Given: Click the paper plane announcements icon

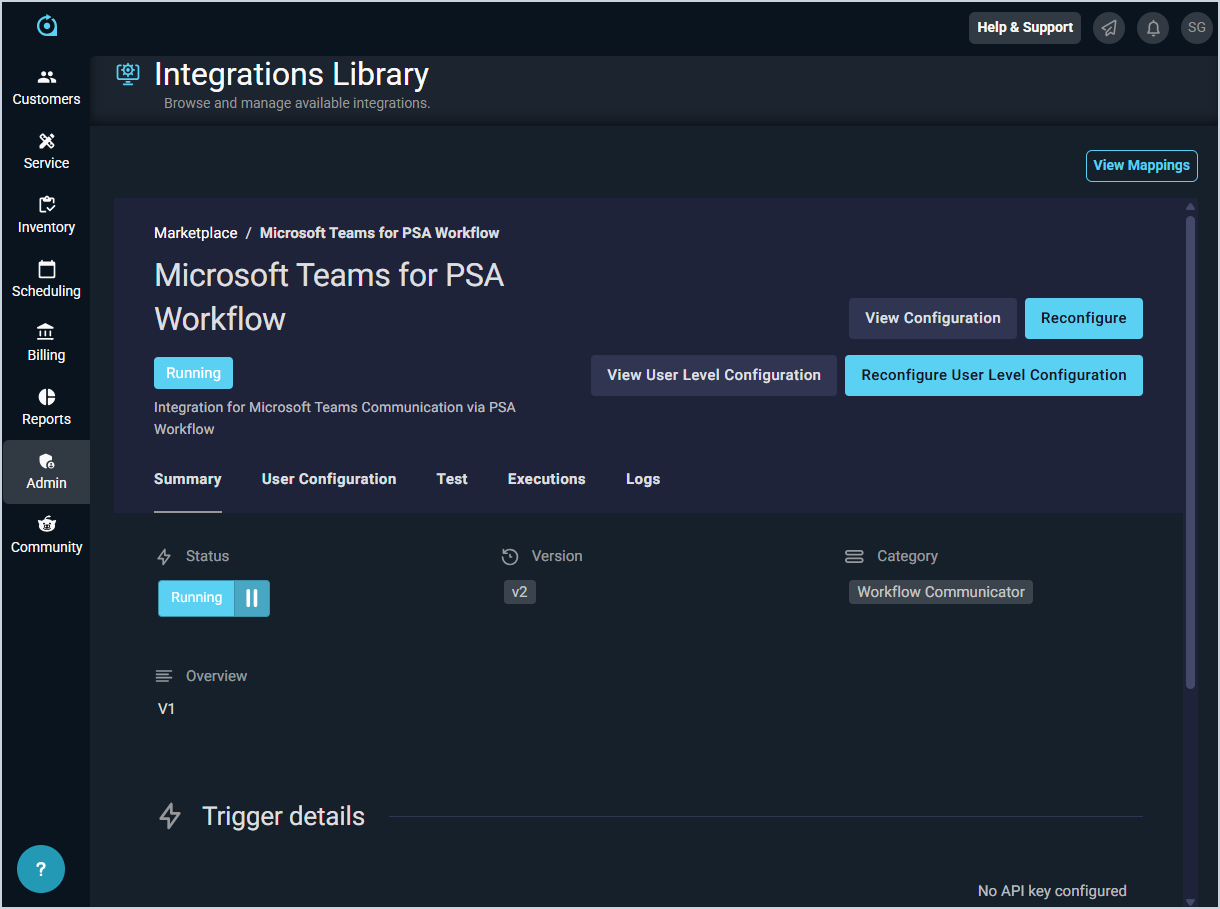Looking at the screenshot, I should (1109, 28).
